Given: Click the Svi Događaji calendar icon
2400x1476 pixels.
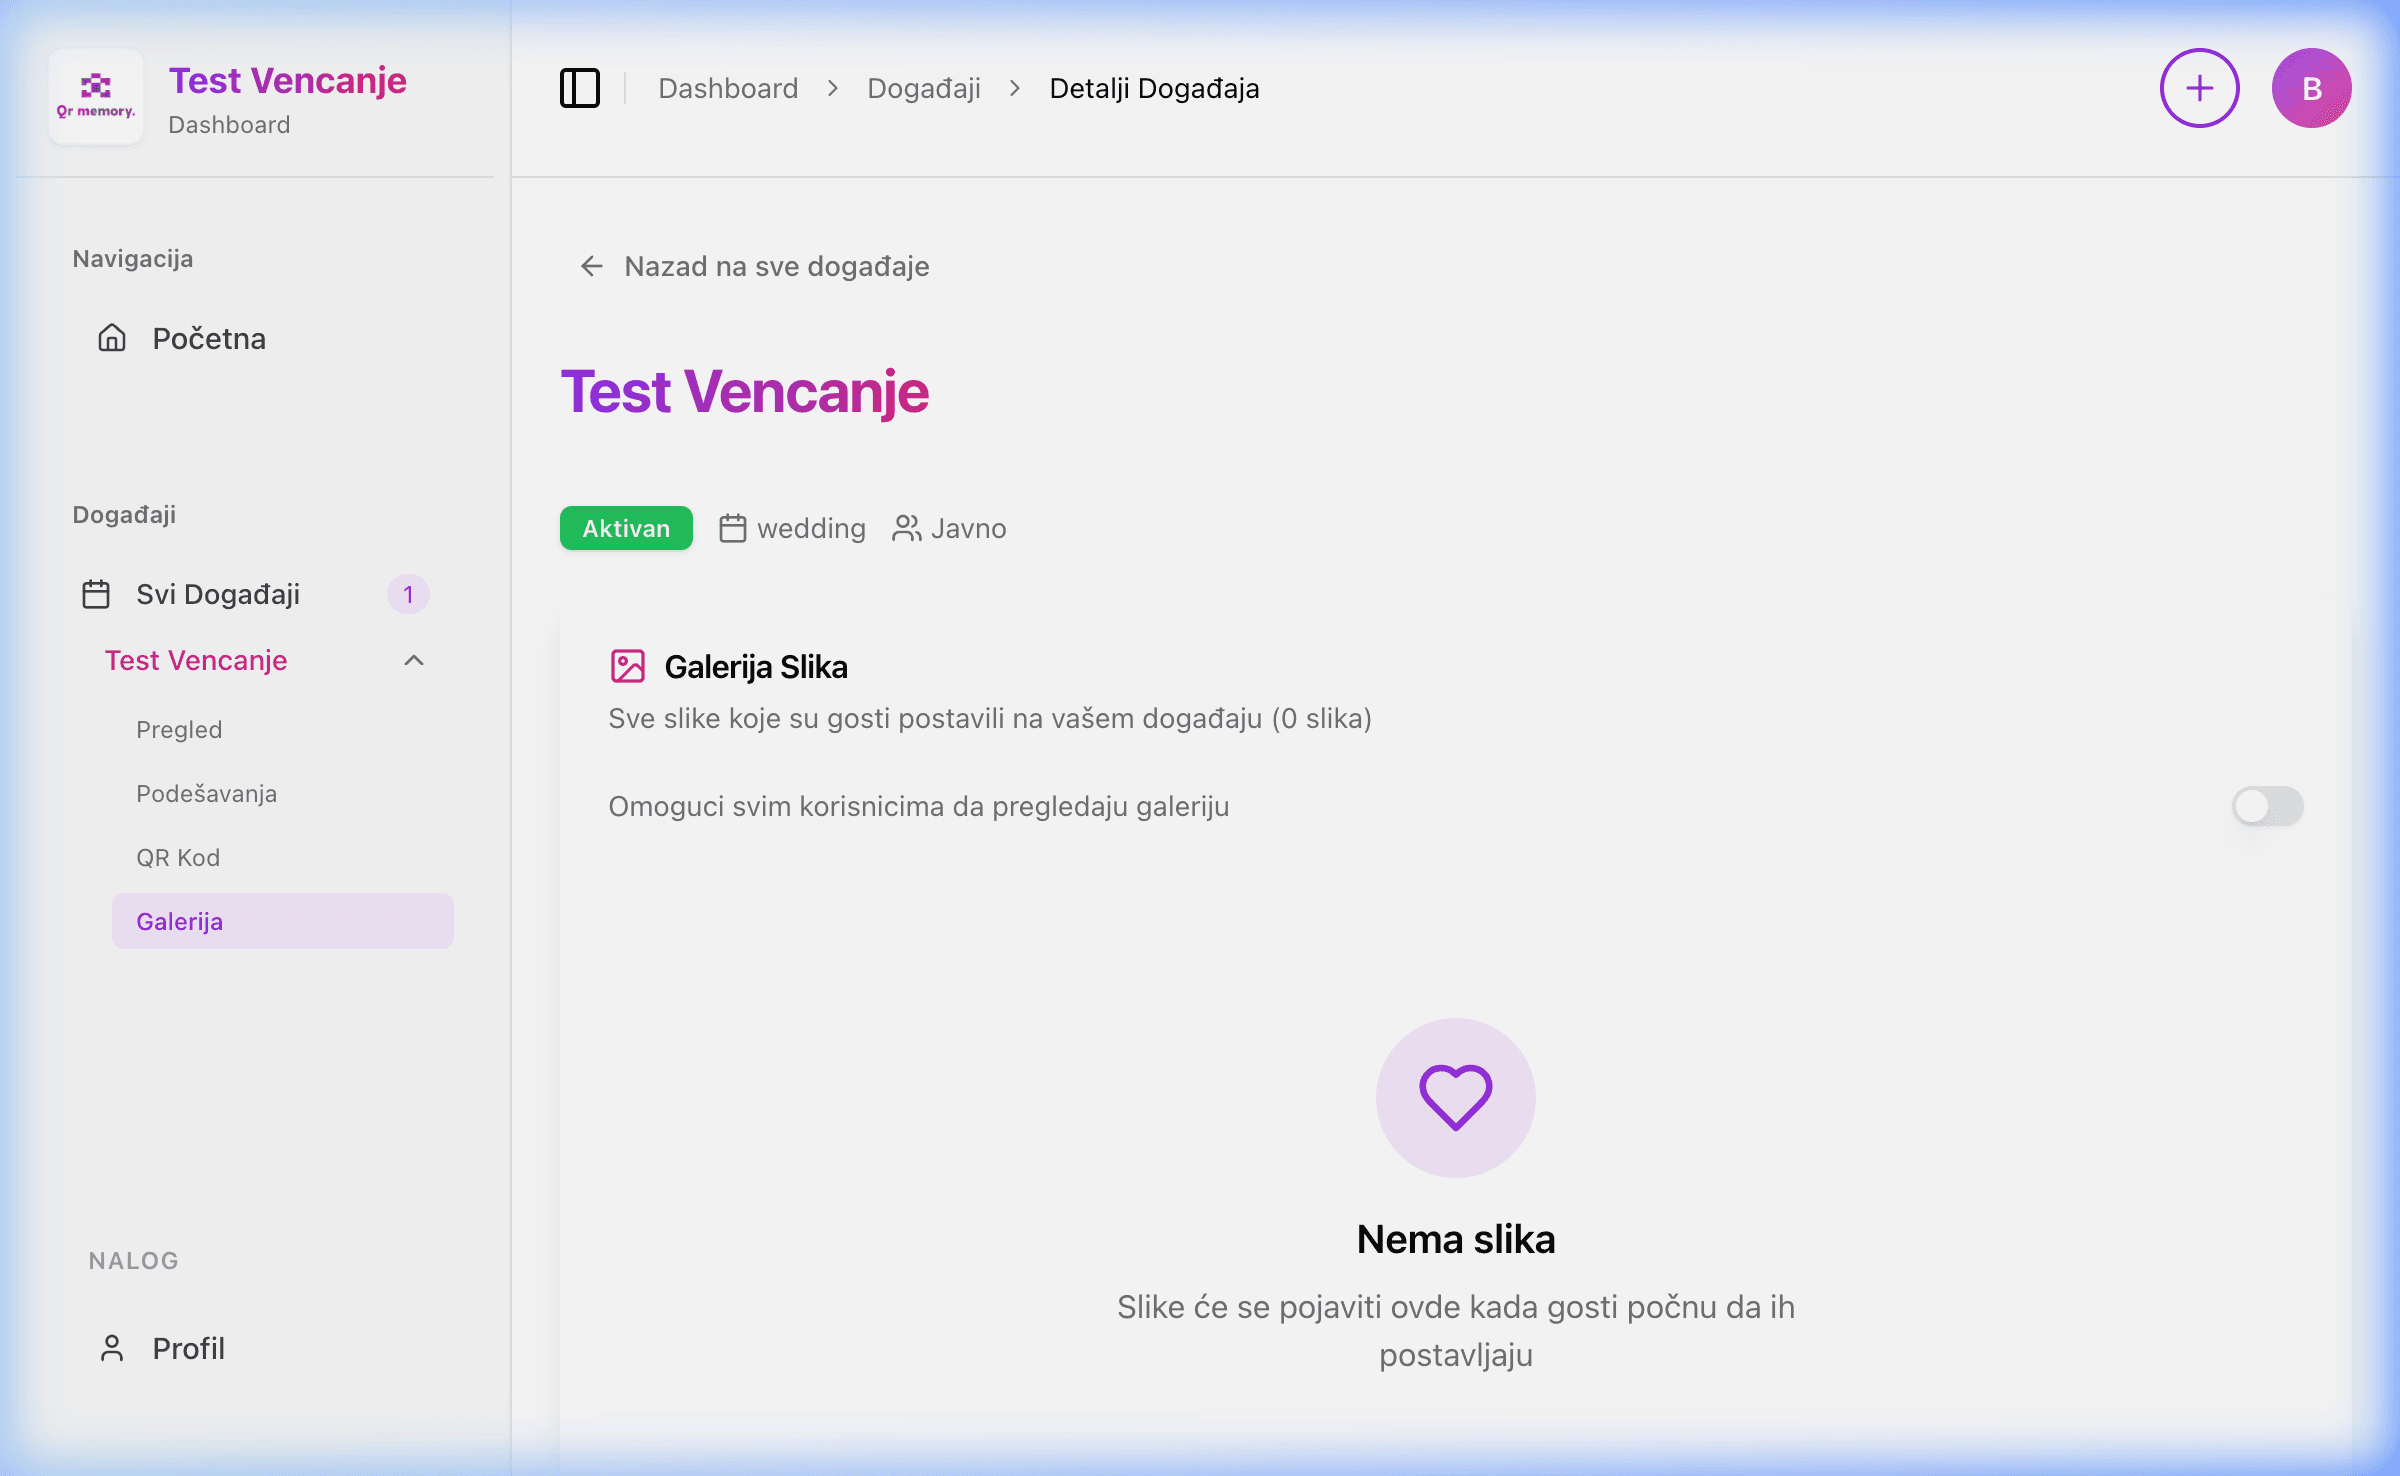Looking at the screenshot, I should click(x=96, y=594).
